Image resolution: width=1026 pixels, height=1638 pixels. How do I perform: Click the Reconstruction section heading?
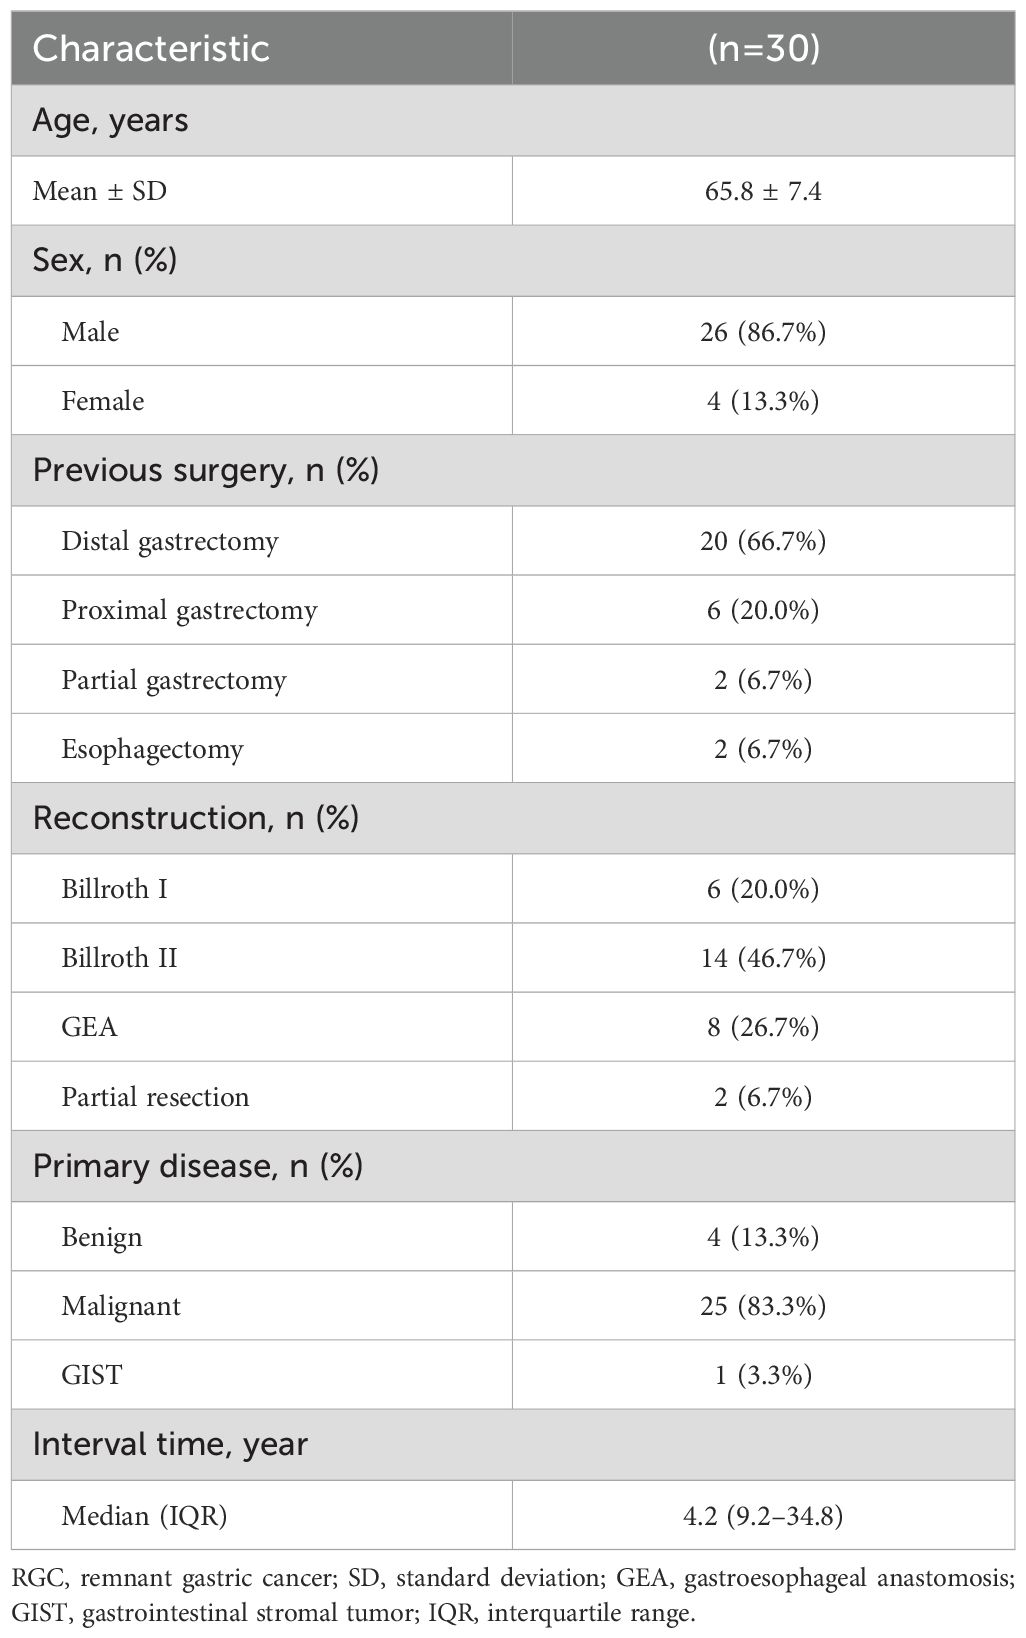(196, 818)
